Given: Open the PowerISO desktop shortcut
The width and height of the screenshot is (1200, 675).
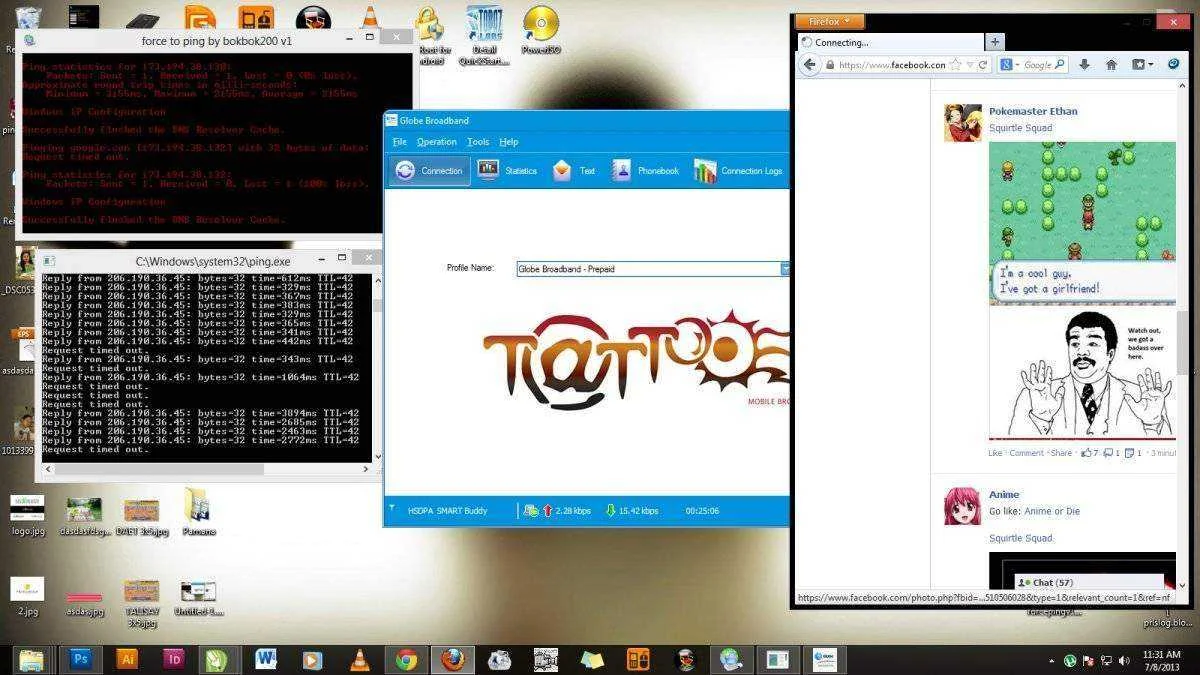Looking at the screenshot, I should pos(541,29).
